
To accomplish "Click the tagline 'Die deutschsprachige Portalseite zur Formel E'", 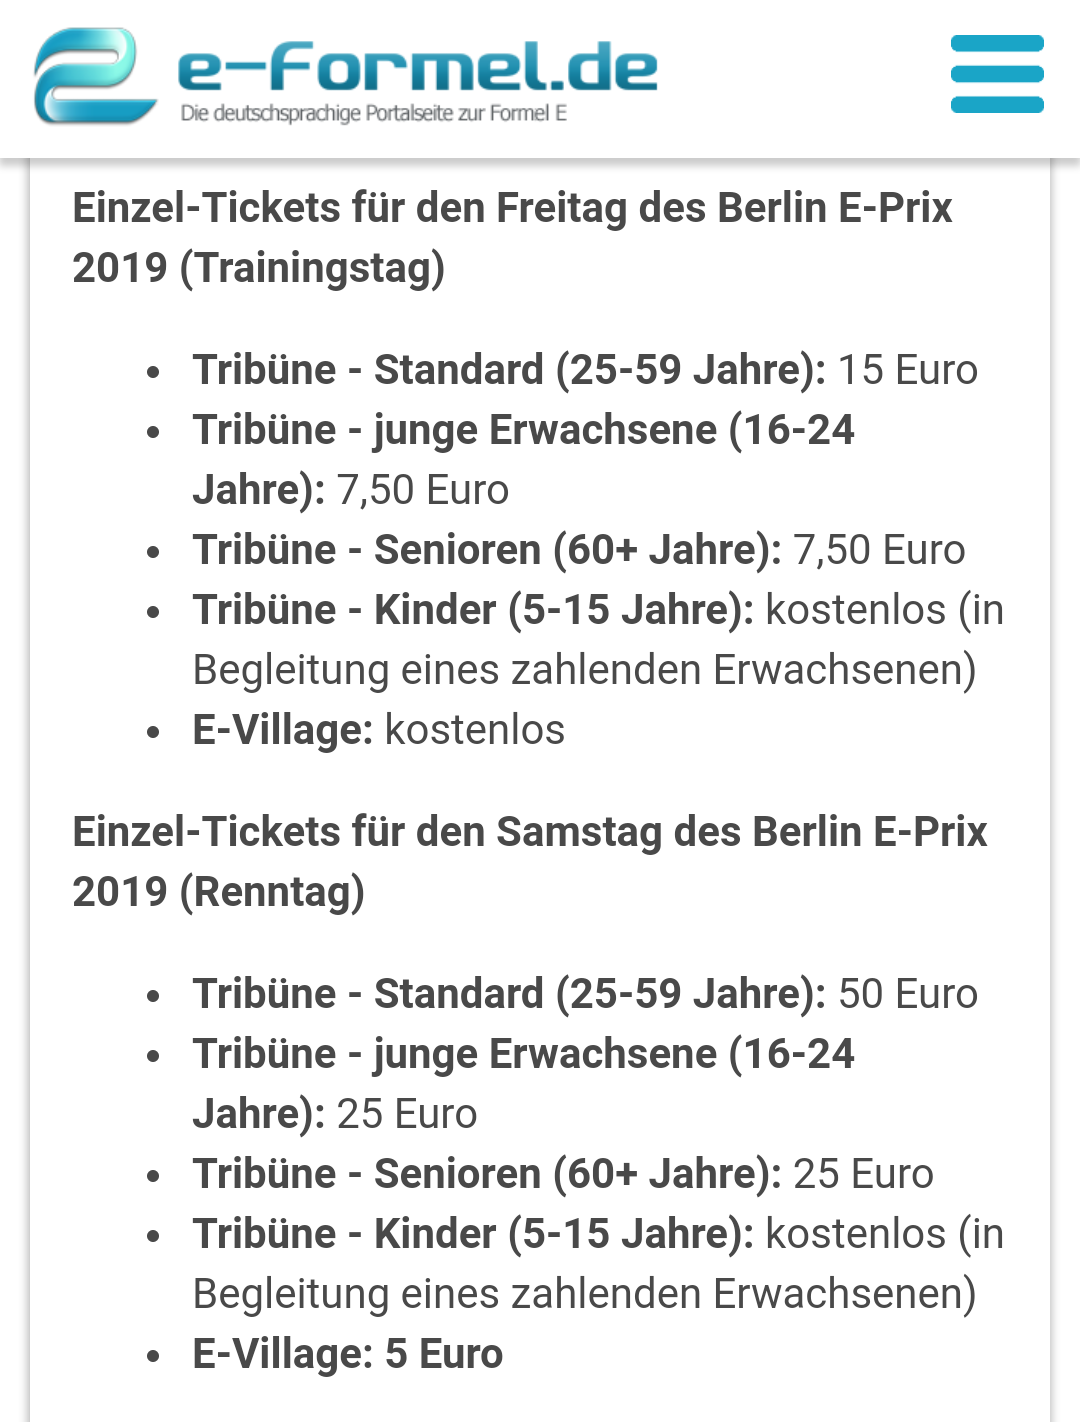I will click(373, 114).
